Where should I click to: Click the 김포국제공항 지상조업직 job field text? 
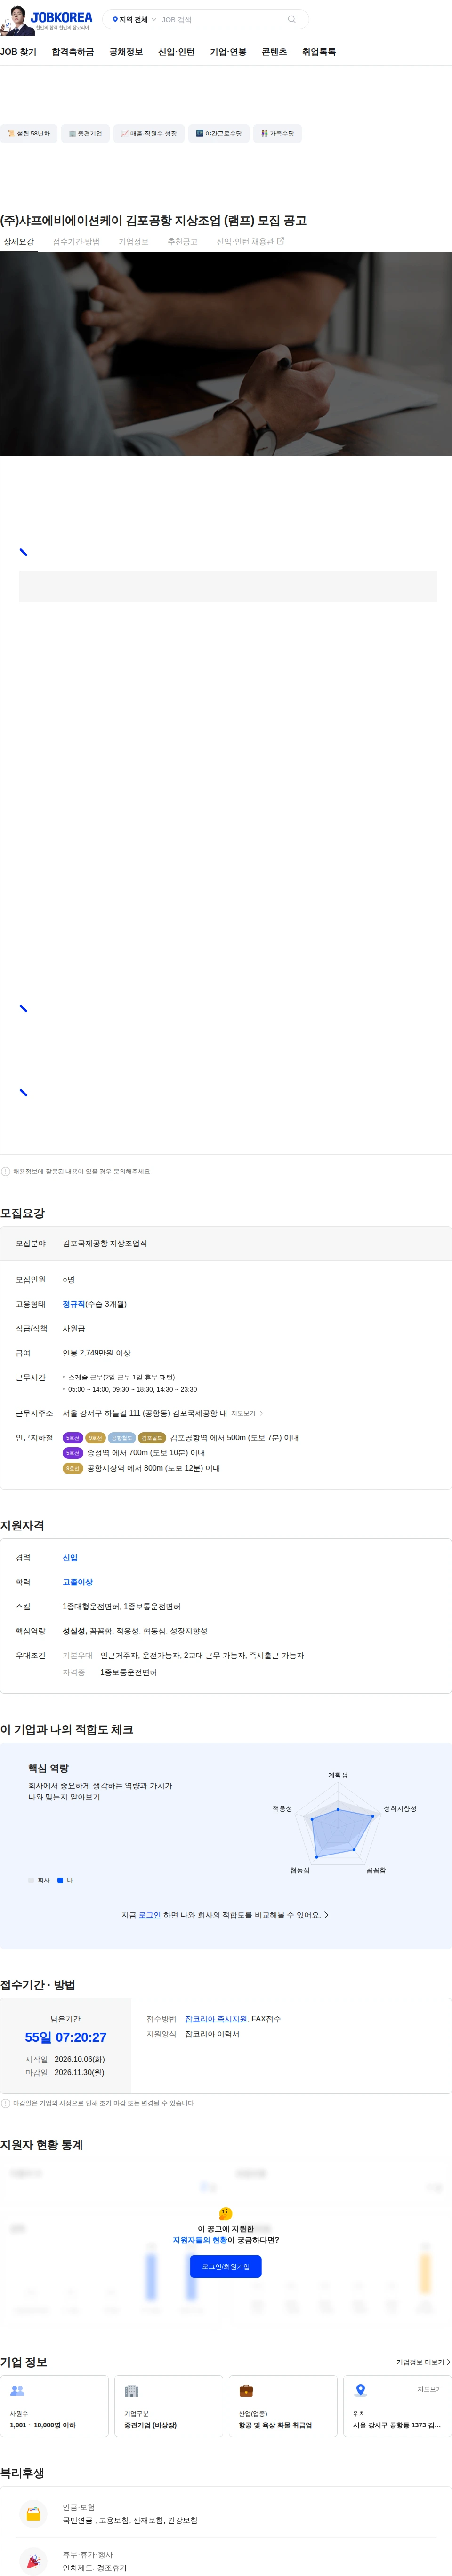point(105,1244)
